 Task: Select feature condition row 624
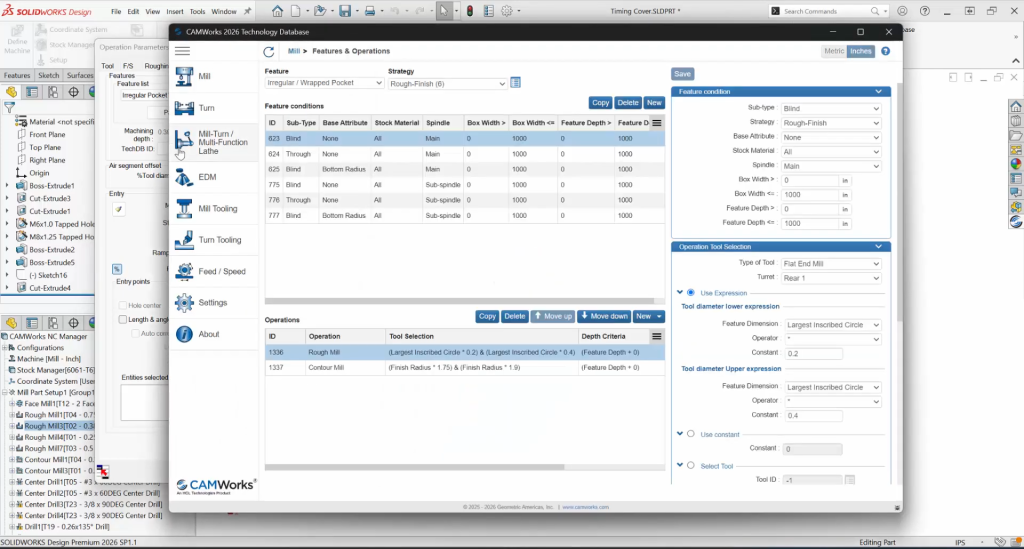[x=465, y=154]
